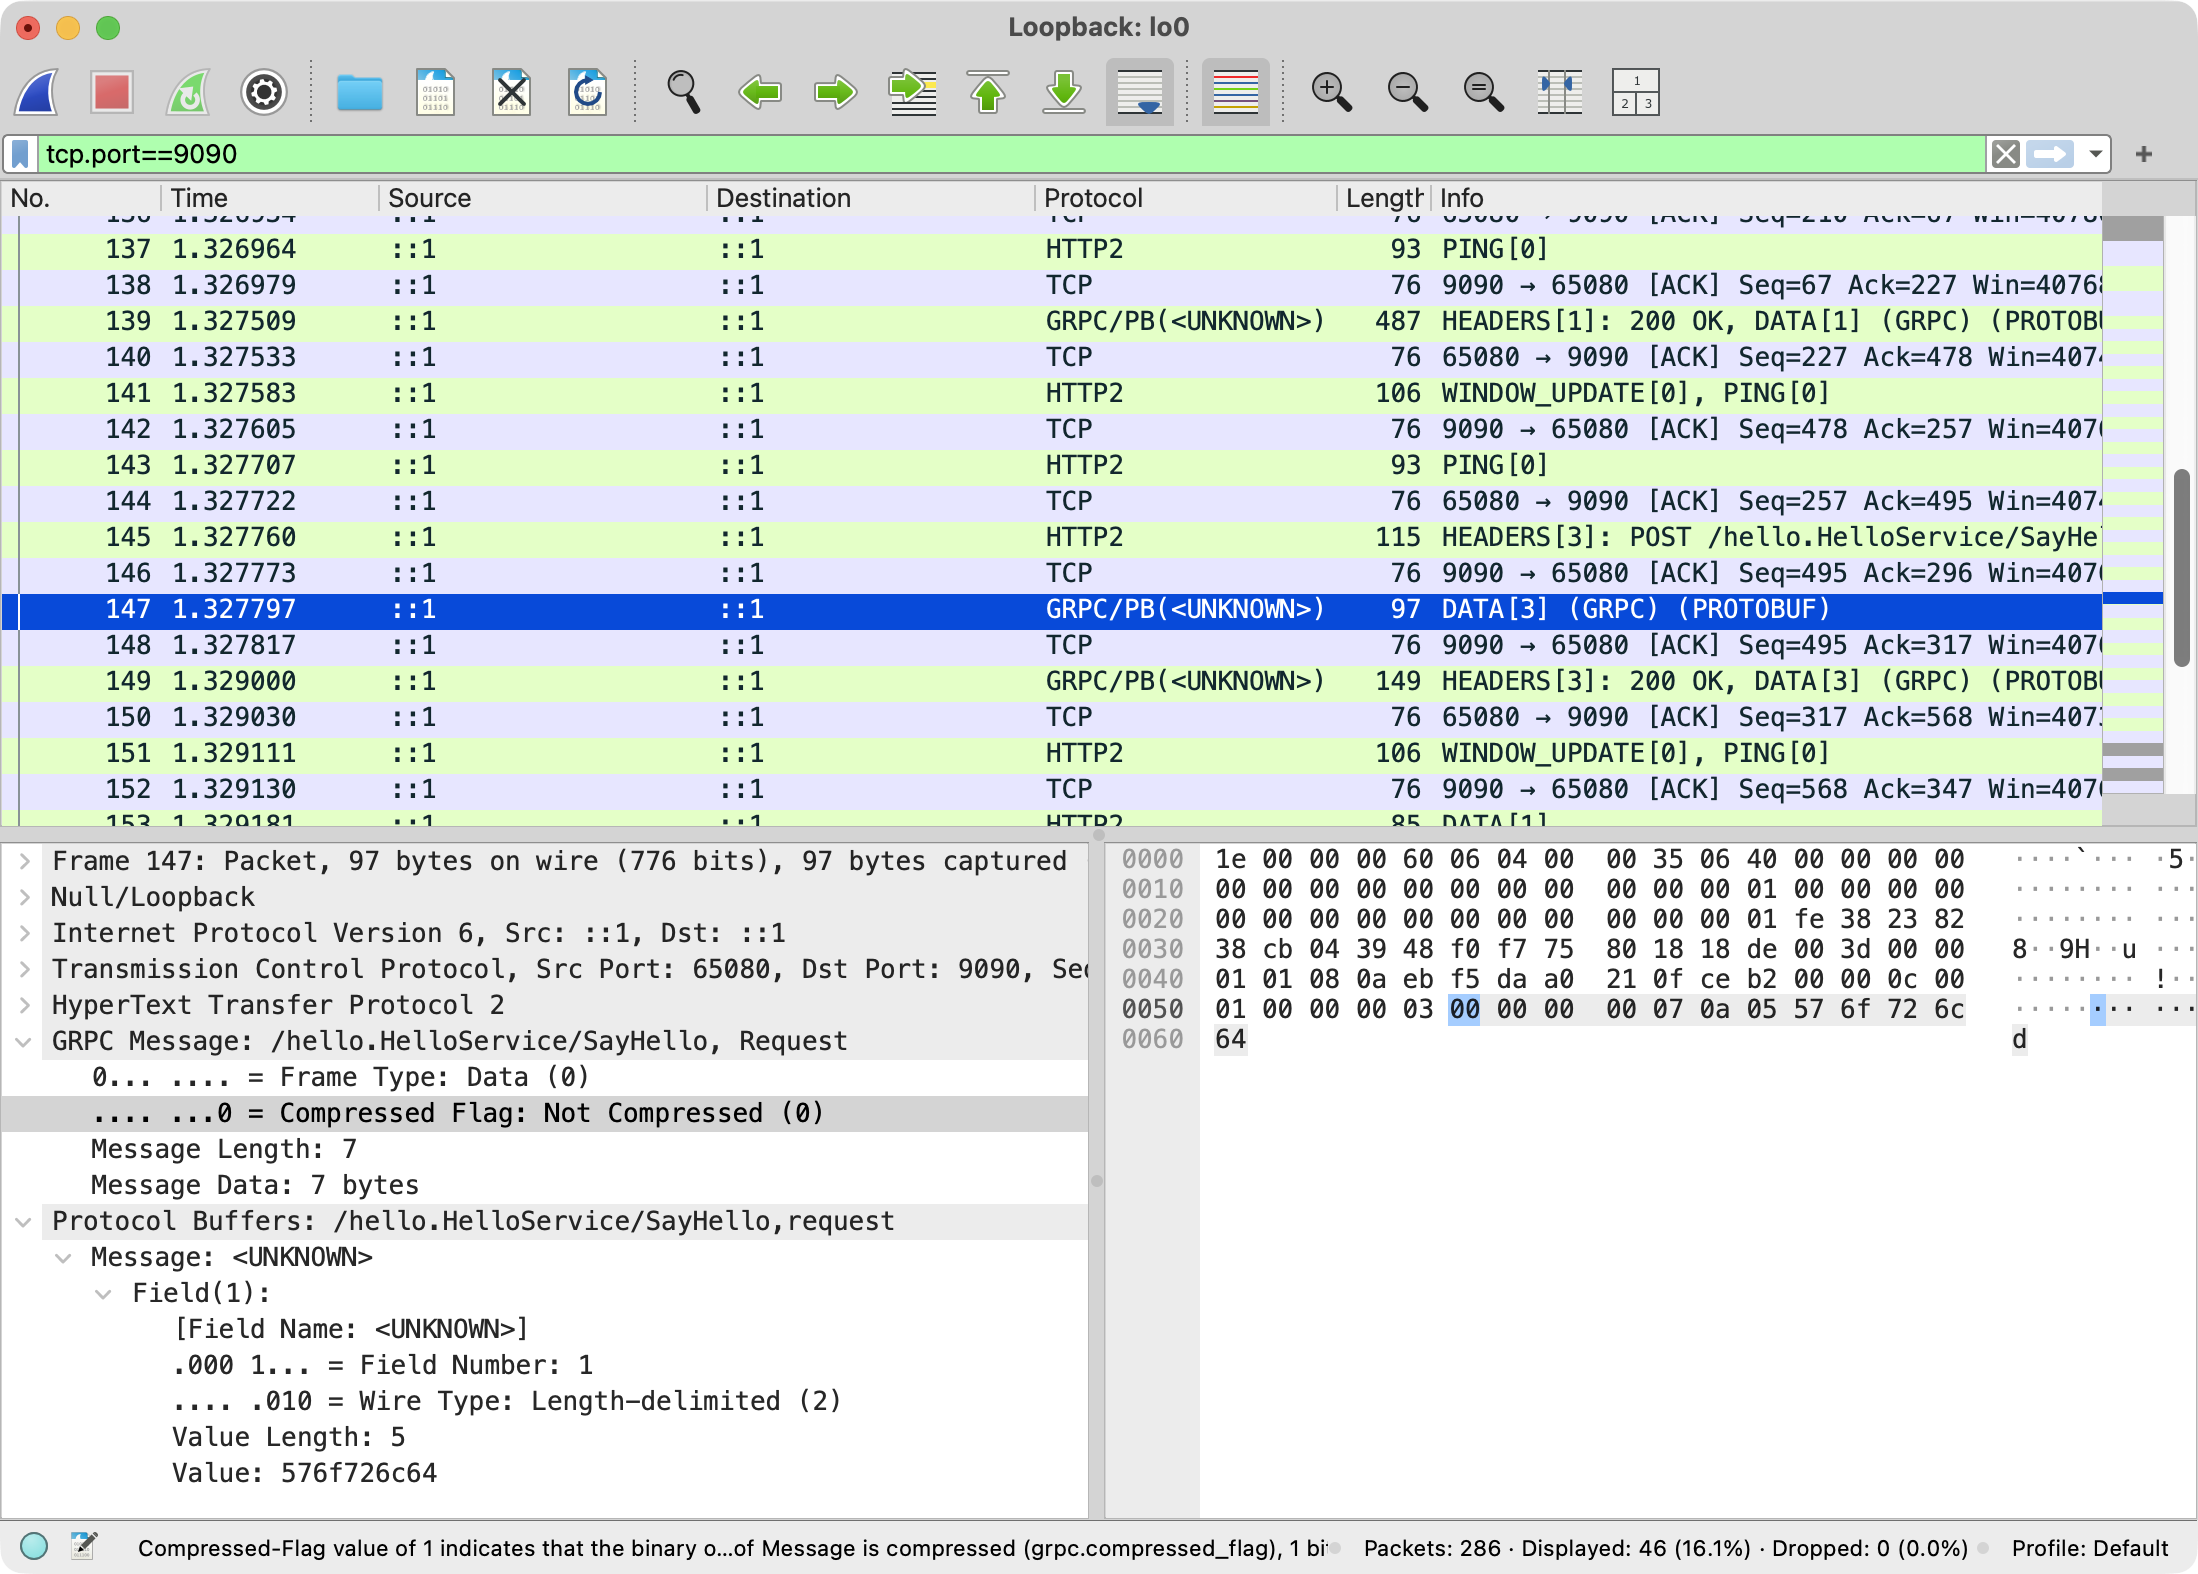Restart the current capture

pos(188,93)
